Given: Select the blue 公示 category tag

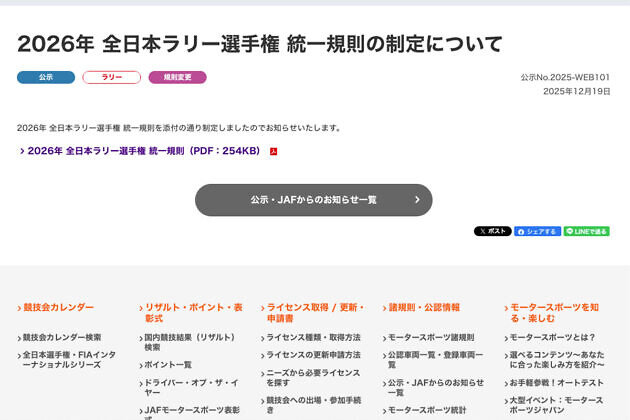Looking at the screenshot, I should 46,77.
